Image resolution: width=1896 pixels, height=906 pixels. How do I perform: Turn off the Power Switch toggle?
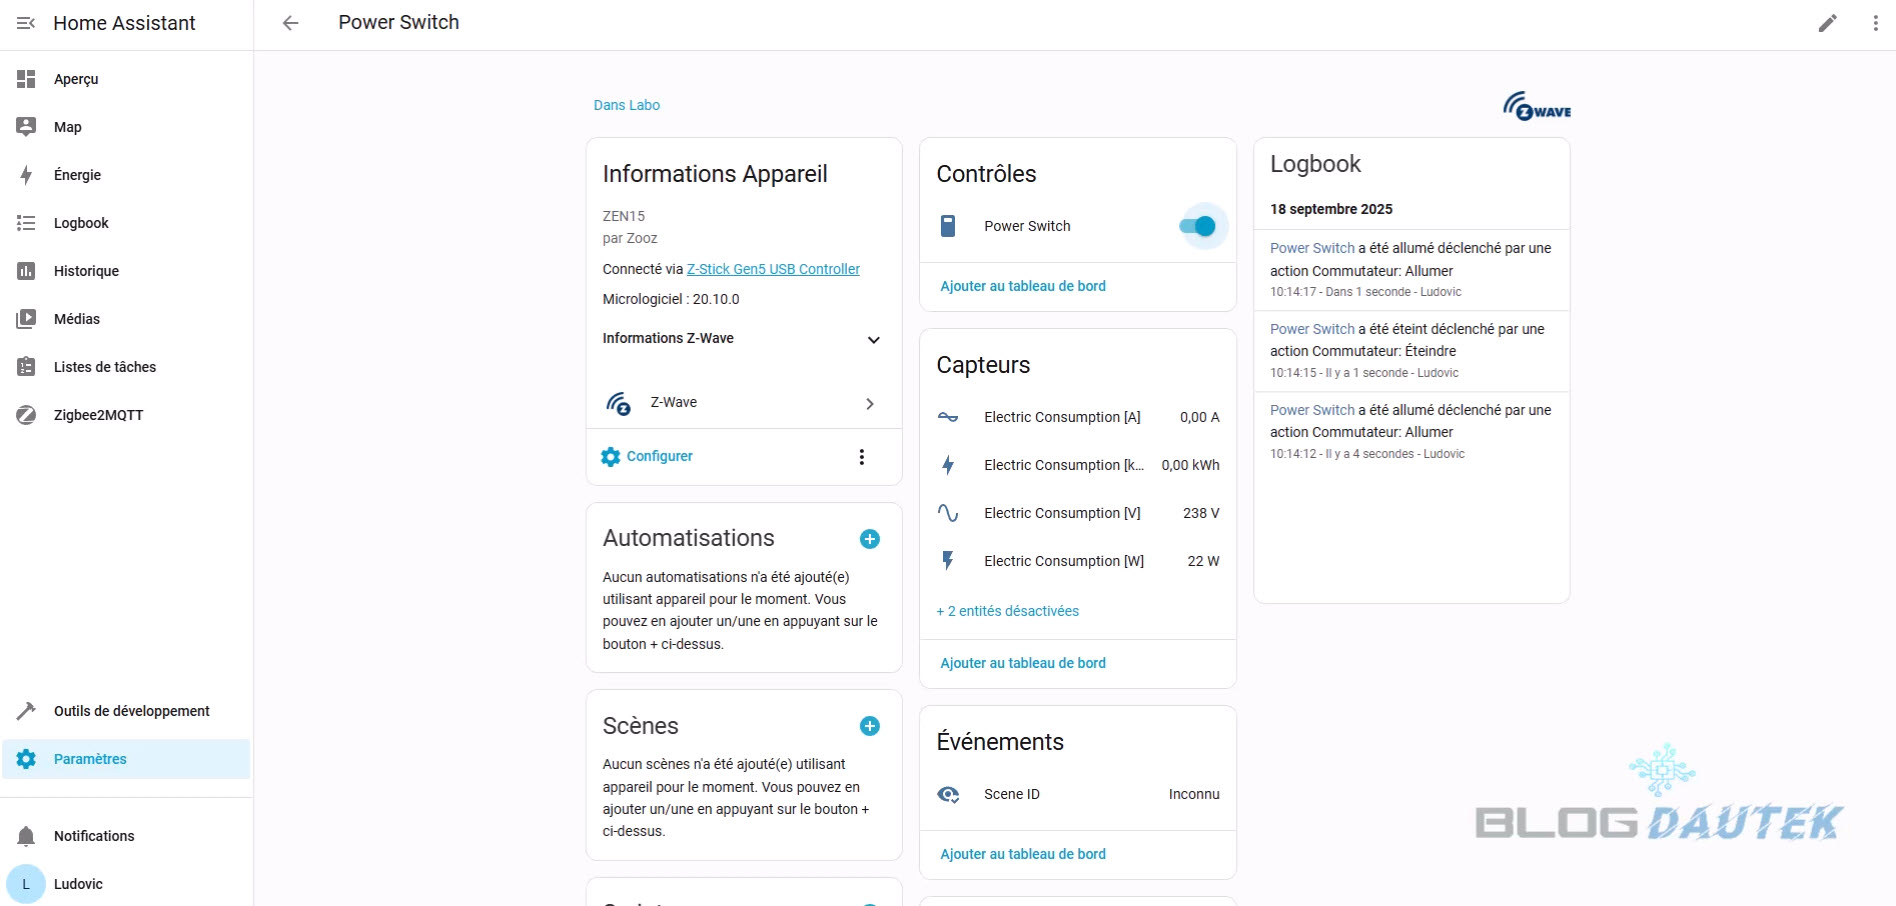[1197, 226]
